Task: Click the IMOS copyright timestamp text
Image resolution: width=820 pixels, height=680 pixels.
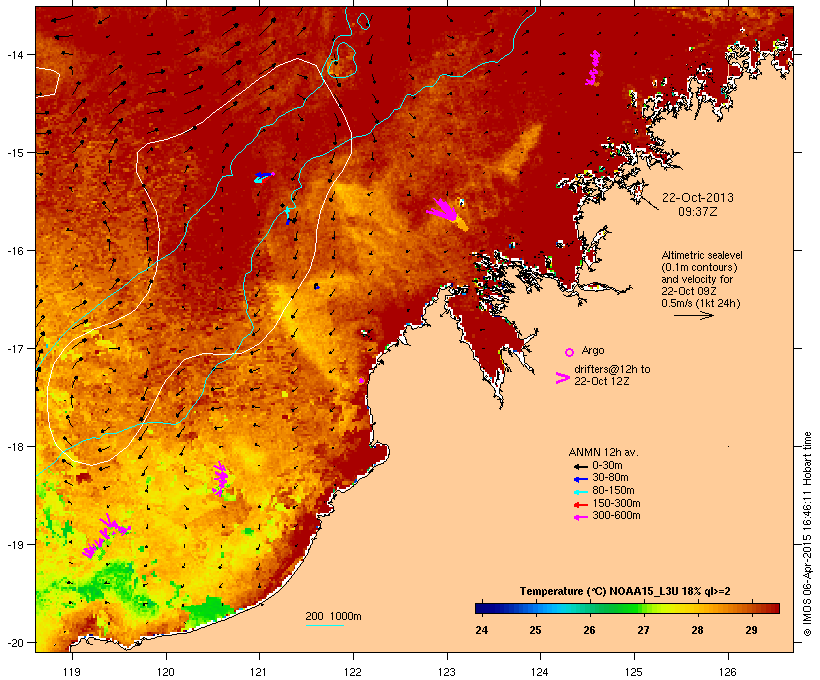Action: coord(807,534)
